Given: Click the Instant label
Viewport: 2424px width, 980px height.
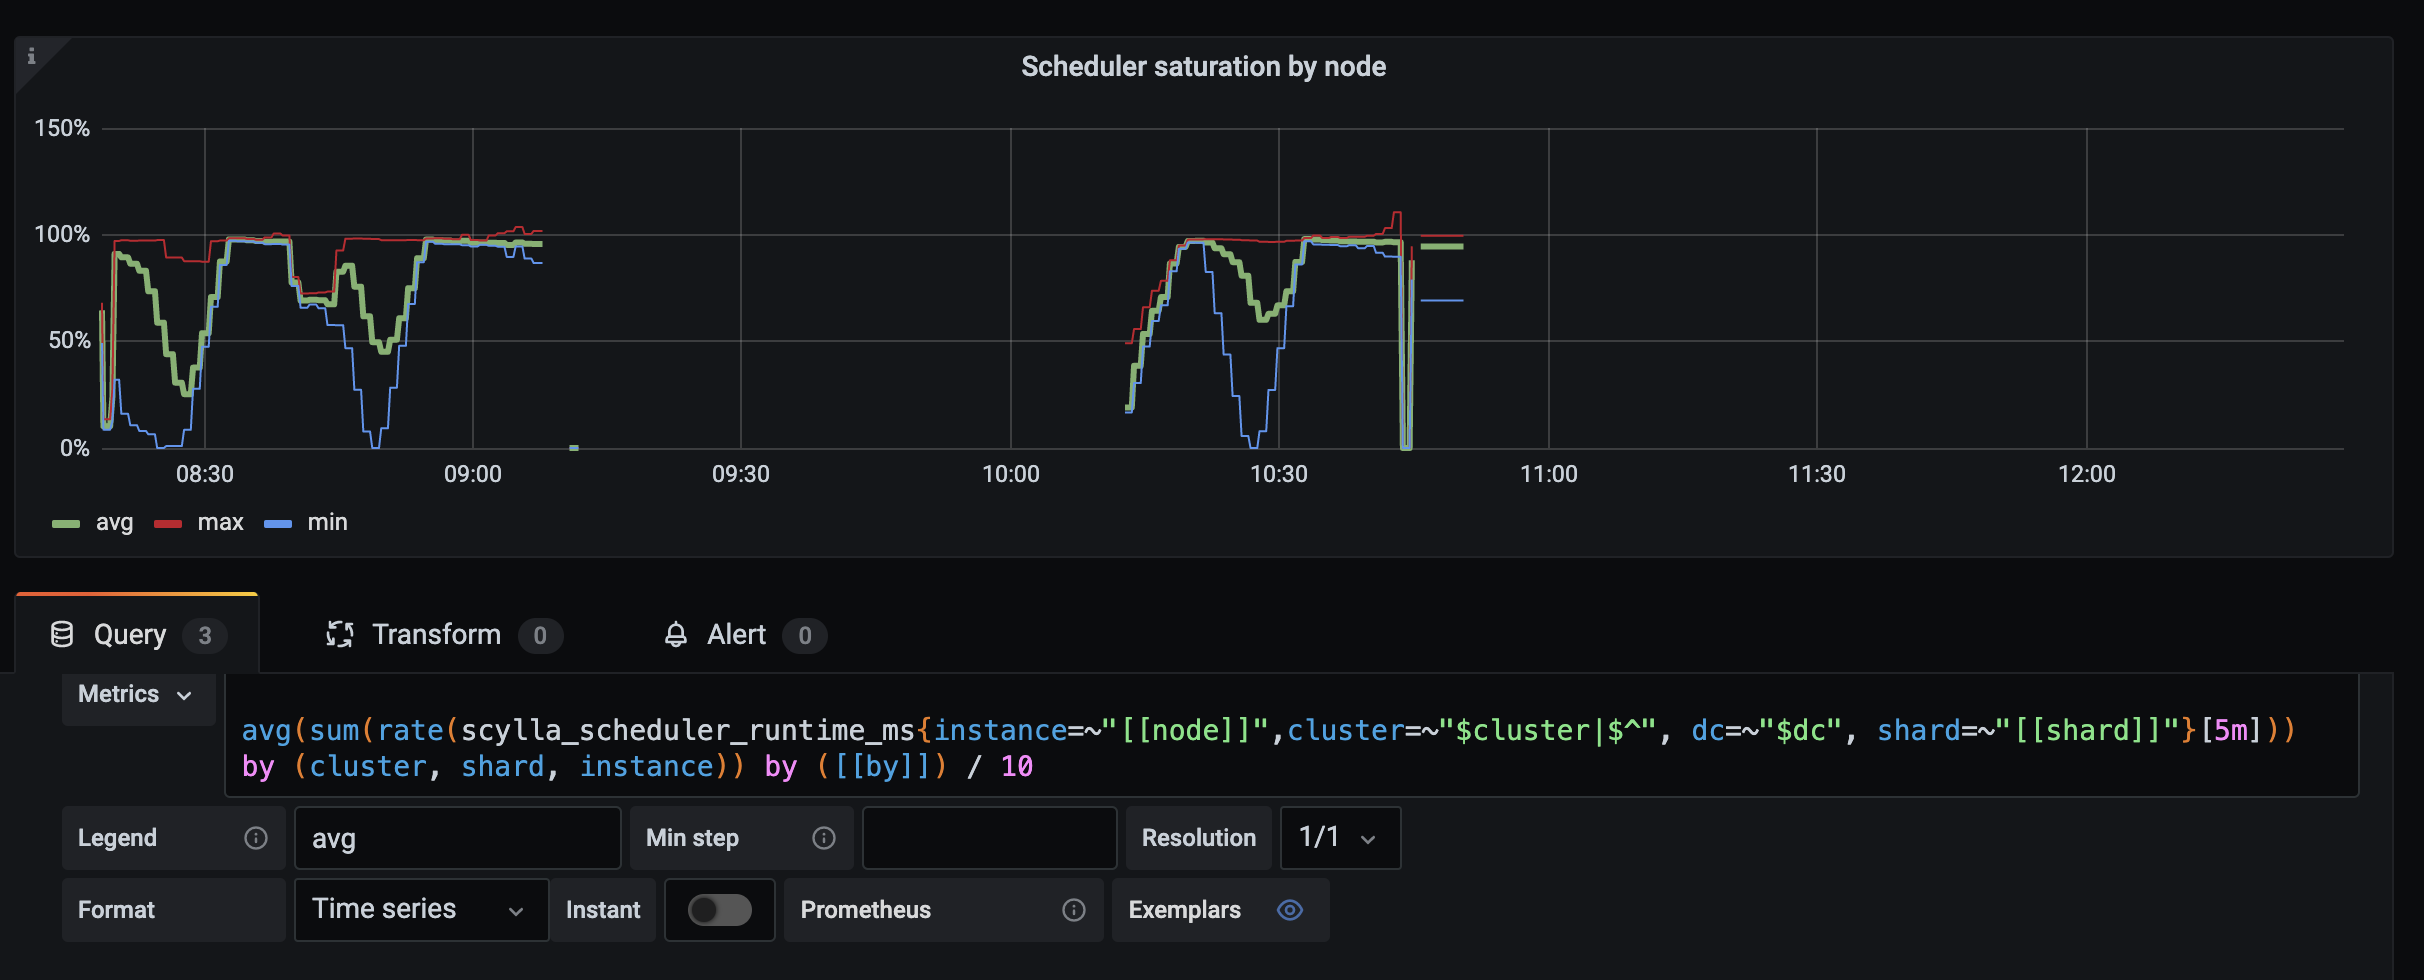Looking at the screenshot, I should pyautogui.click(x=602, y=910).
